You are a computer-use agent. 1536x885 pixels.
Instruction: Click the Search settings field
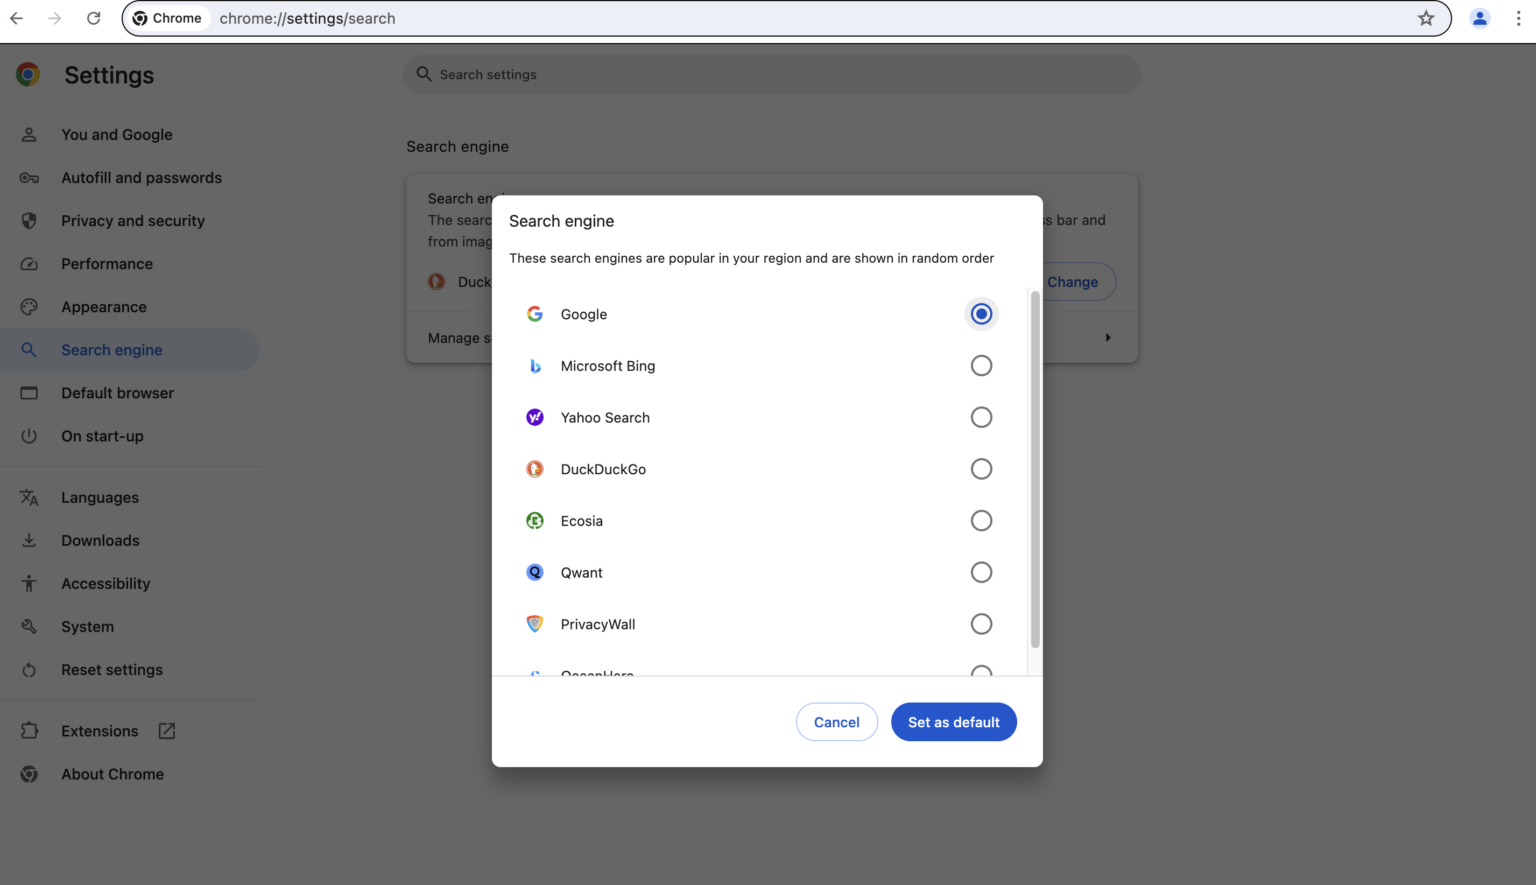click(x=772, y=74)
